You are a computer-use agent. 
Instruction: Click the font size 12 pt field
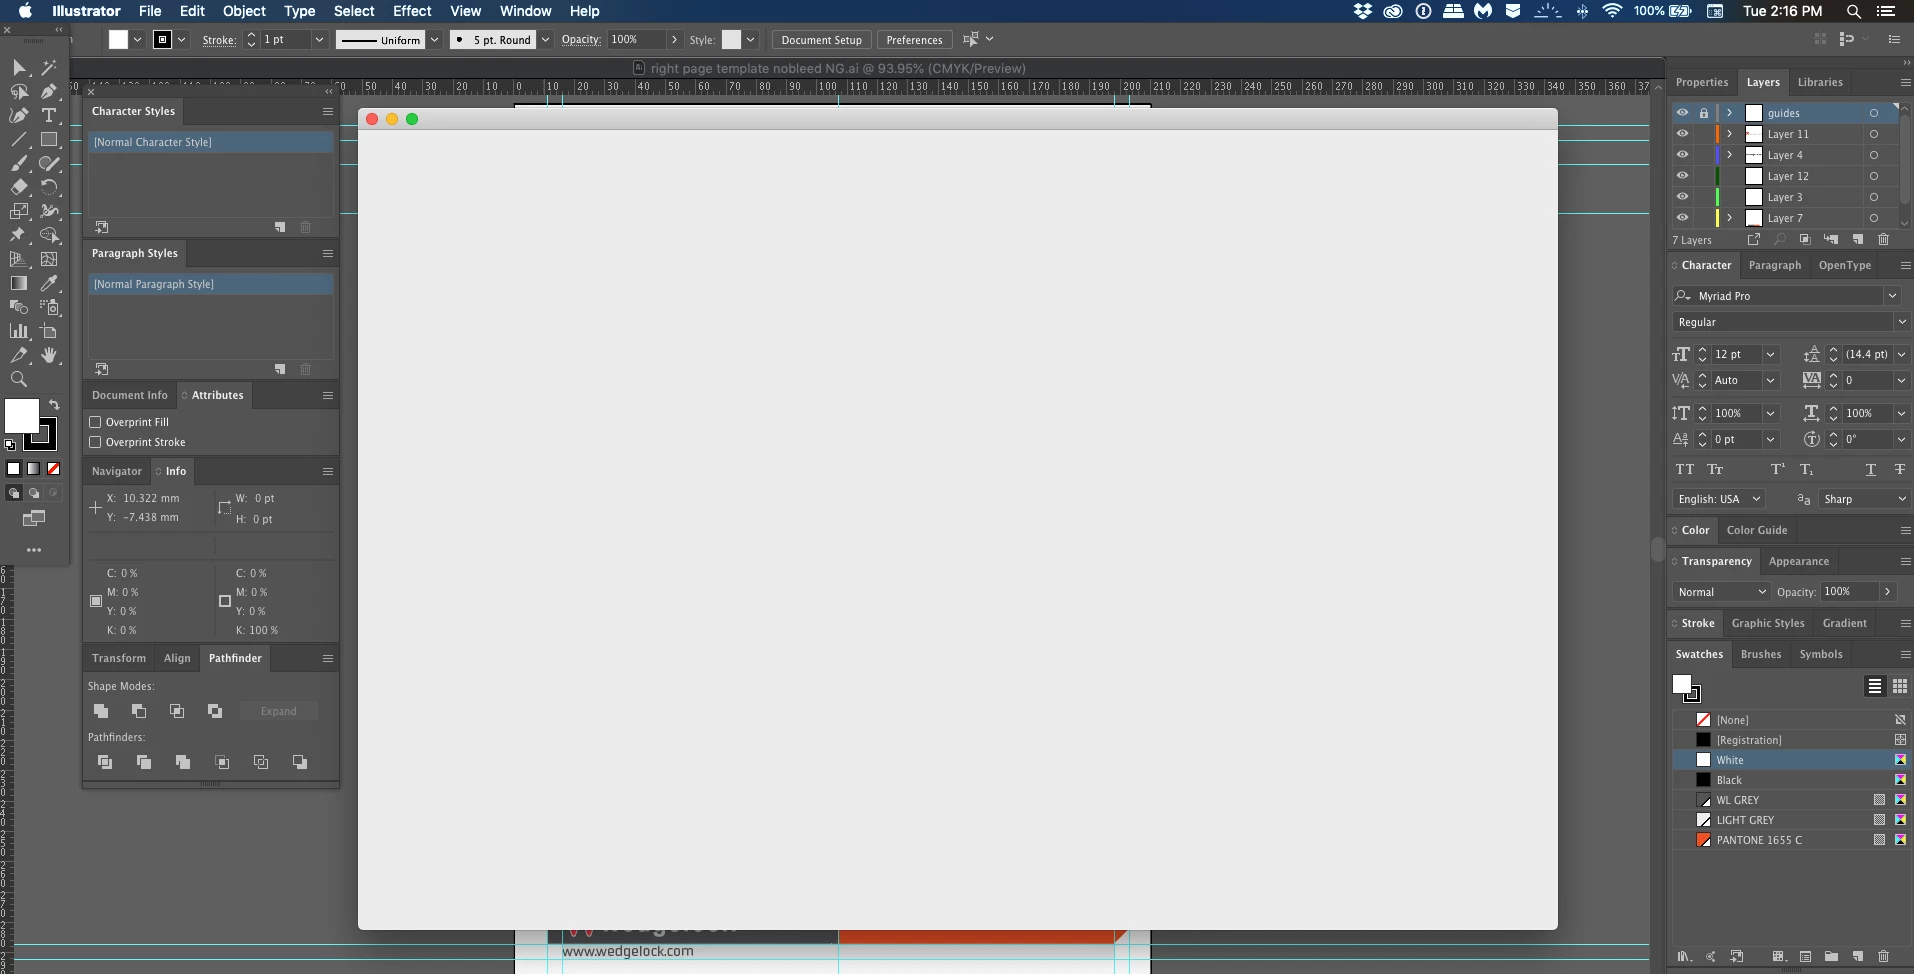[1735, 354]
